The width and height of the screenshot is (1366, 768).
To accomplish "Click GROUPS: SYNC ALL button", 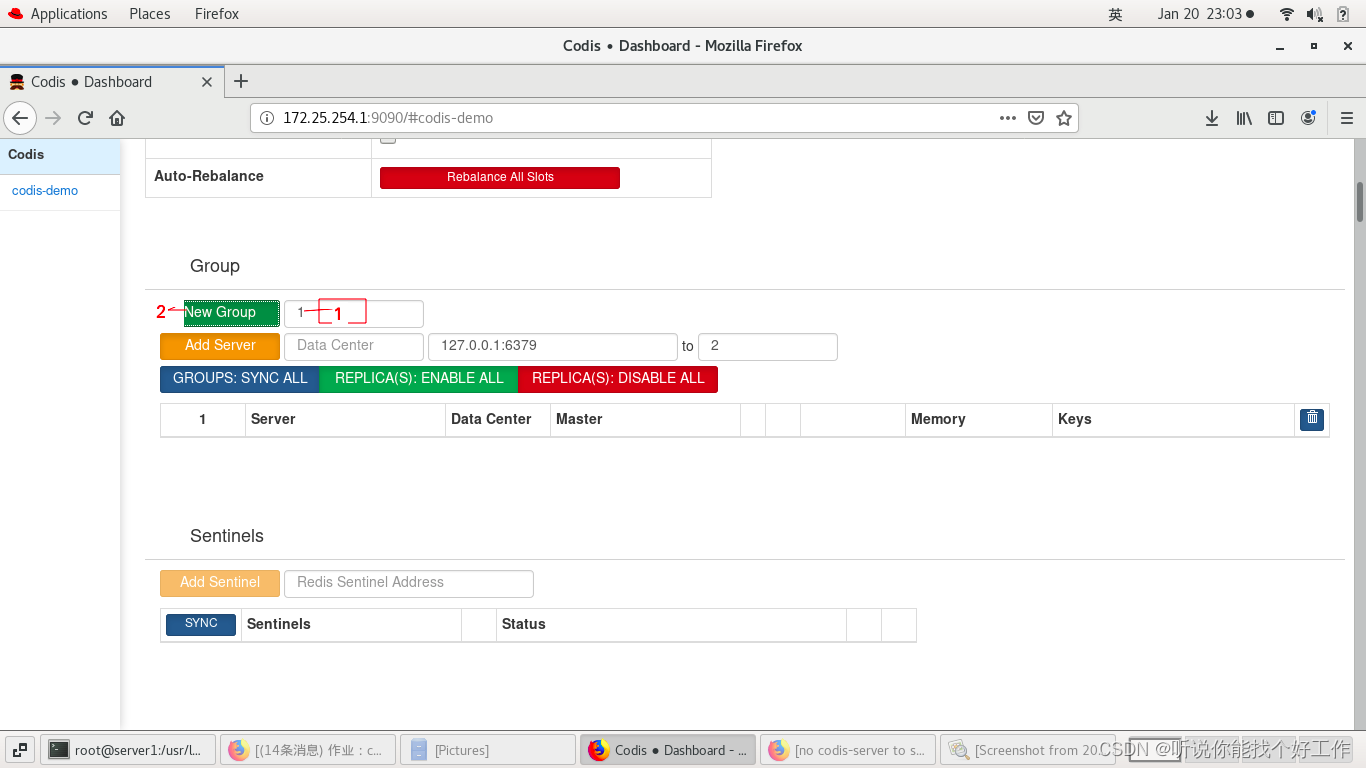I will click(x=240, y=379).
